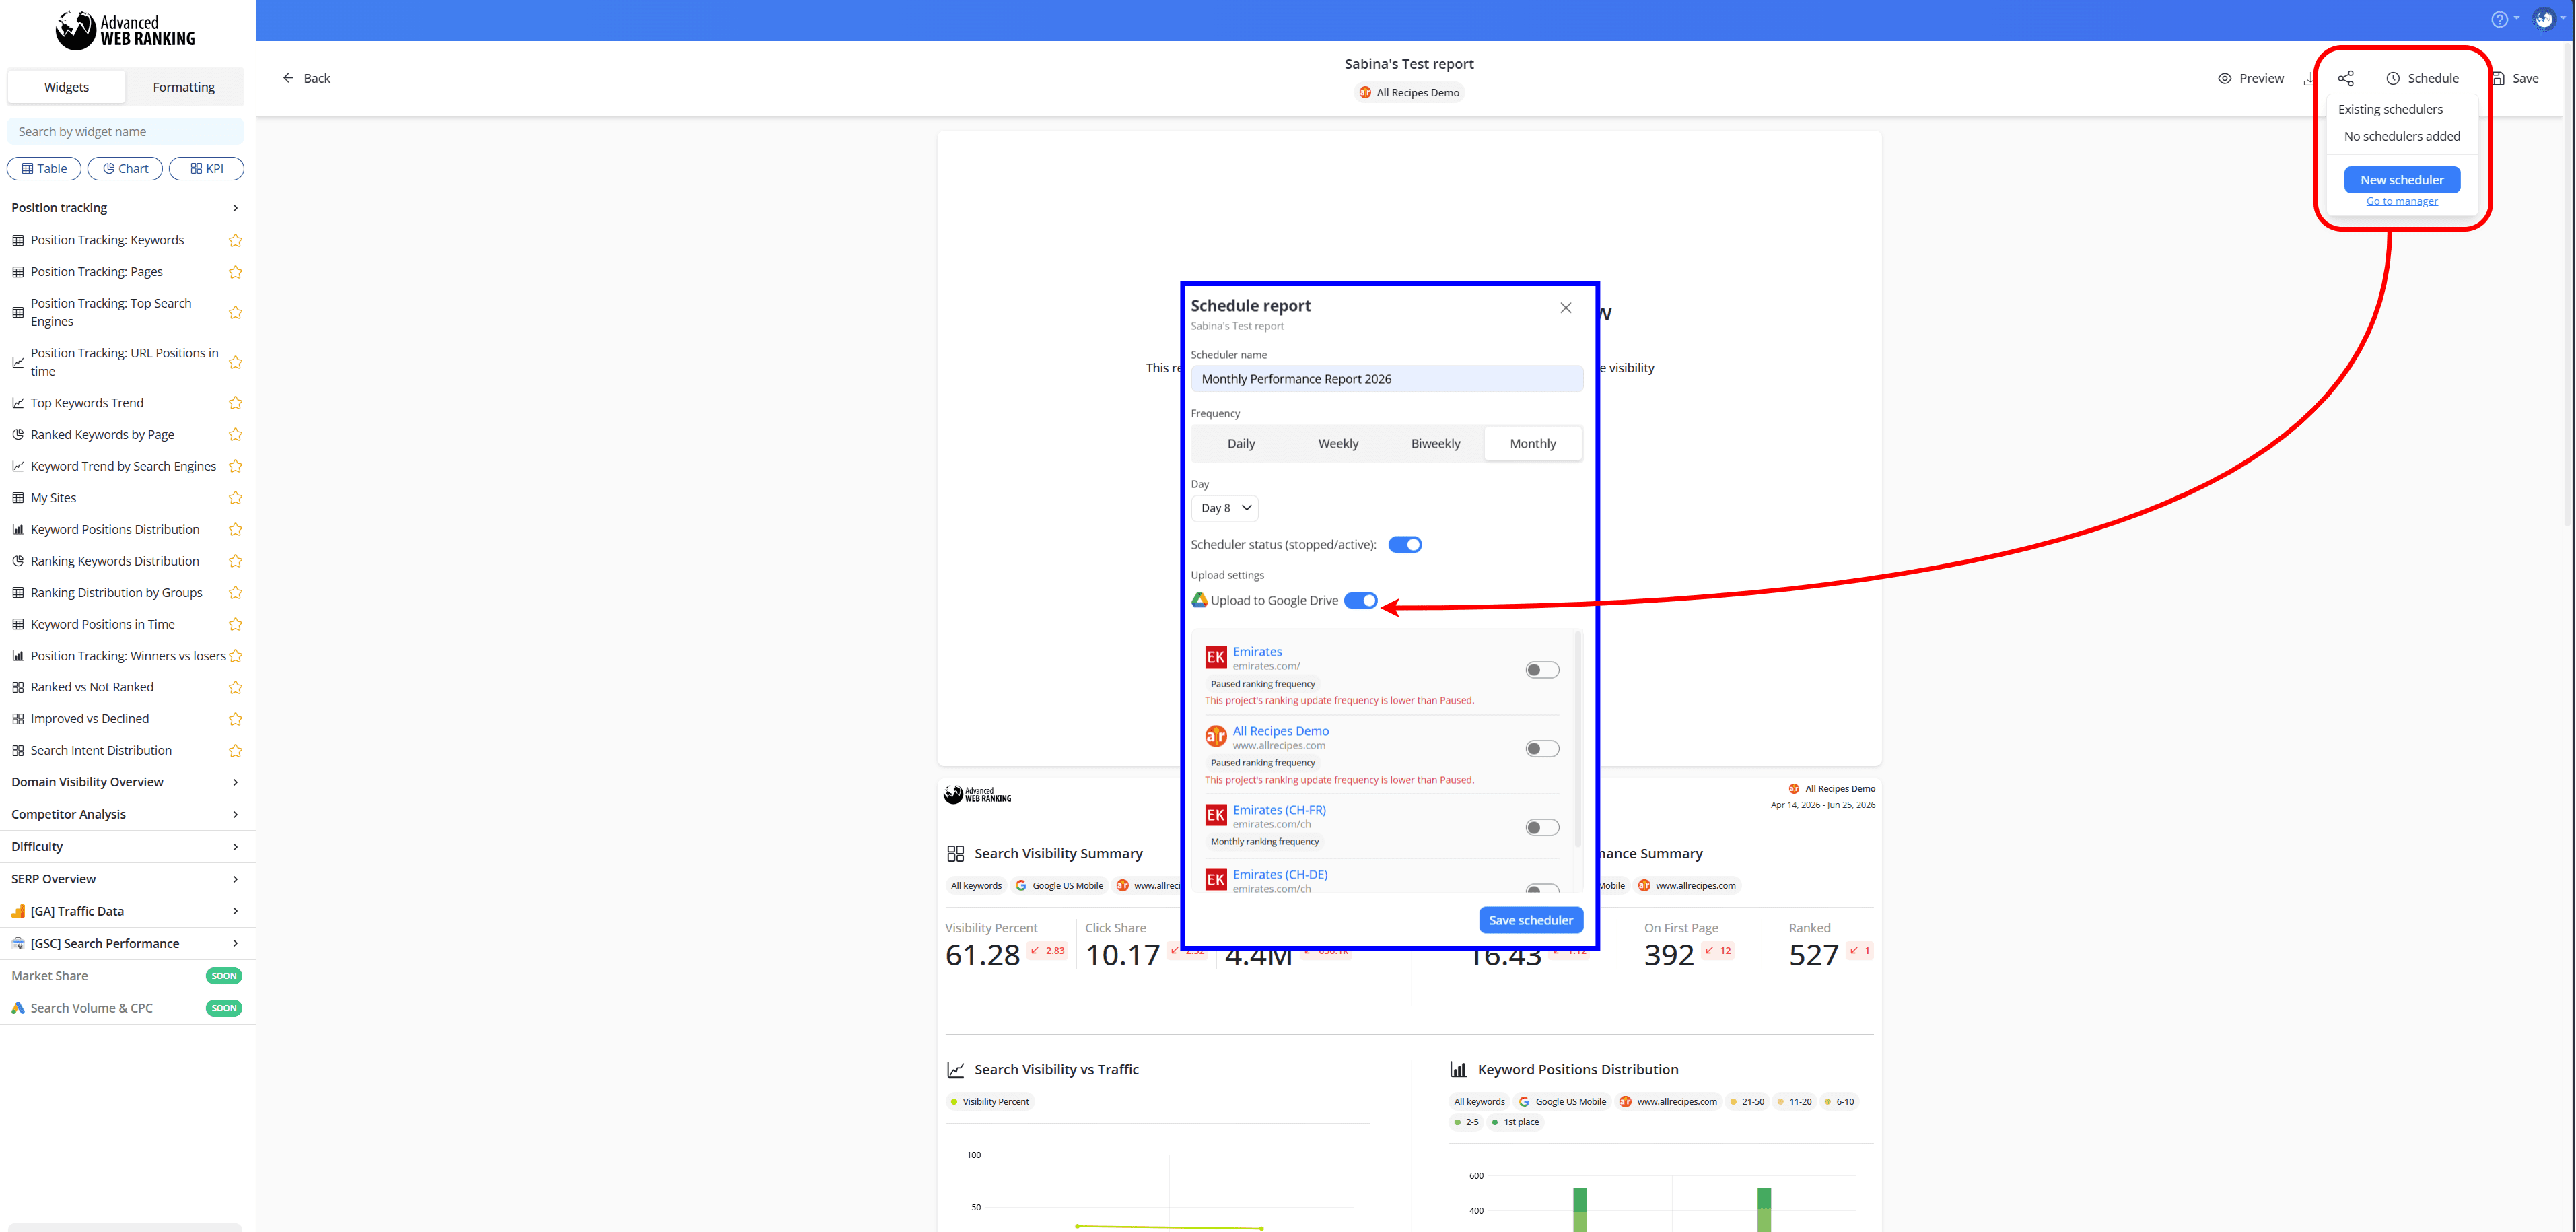
Task: Star the Ranking Distribution by Groups widget
Action: coord(235,593)
